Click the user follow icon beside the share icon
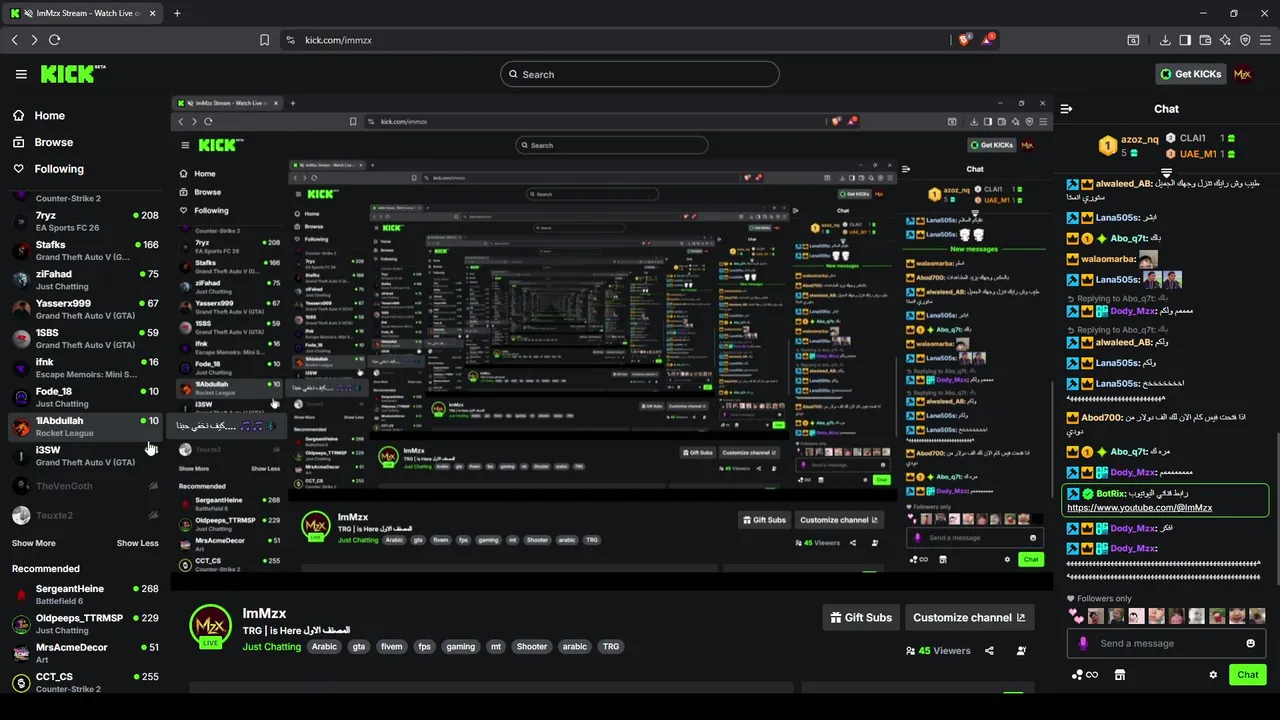Screen dimensions: 1280x720 click(x=1021, y=651)
